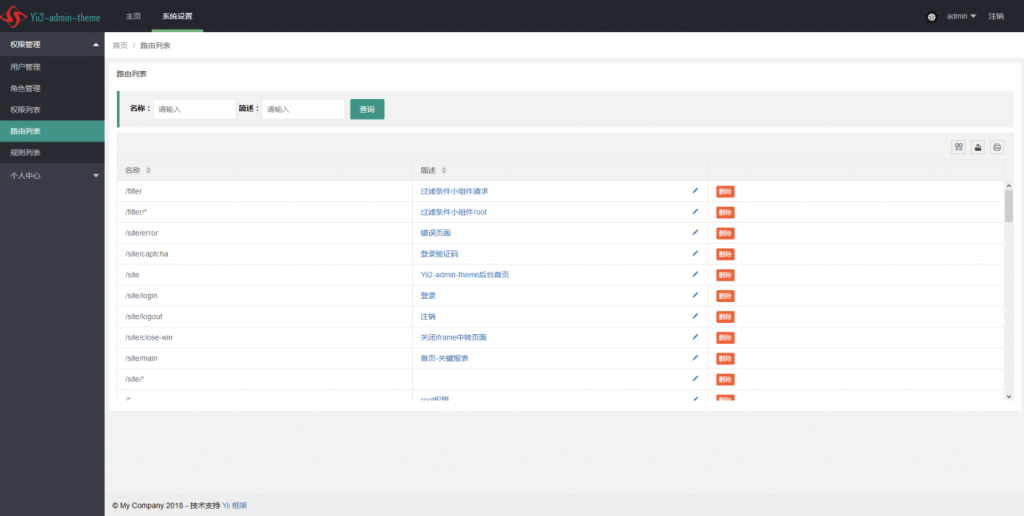Image resolution: width=1024 pixels, height=516 pixels.
Task: Click the Yii2-admin-theme logo
Action: 51,16
